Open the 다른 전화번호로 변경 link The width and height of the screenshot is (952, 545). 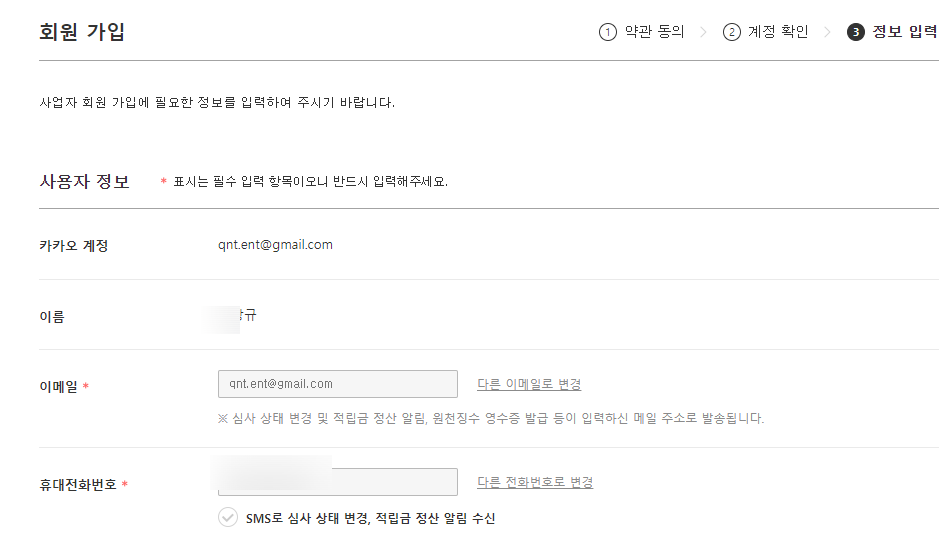coord(535,482)
